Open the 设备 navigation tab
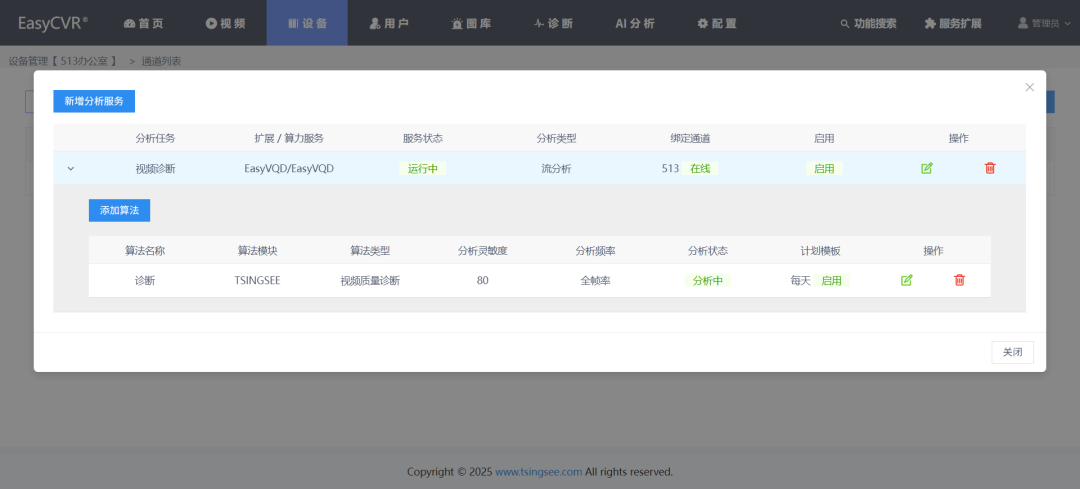This screenshot has height=489, width=1080. pos(307,23)
